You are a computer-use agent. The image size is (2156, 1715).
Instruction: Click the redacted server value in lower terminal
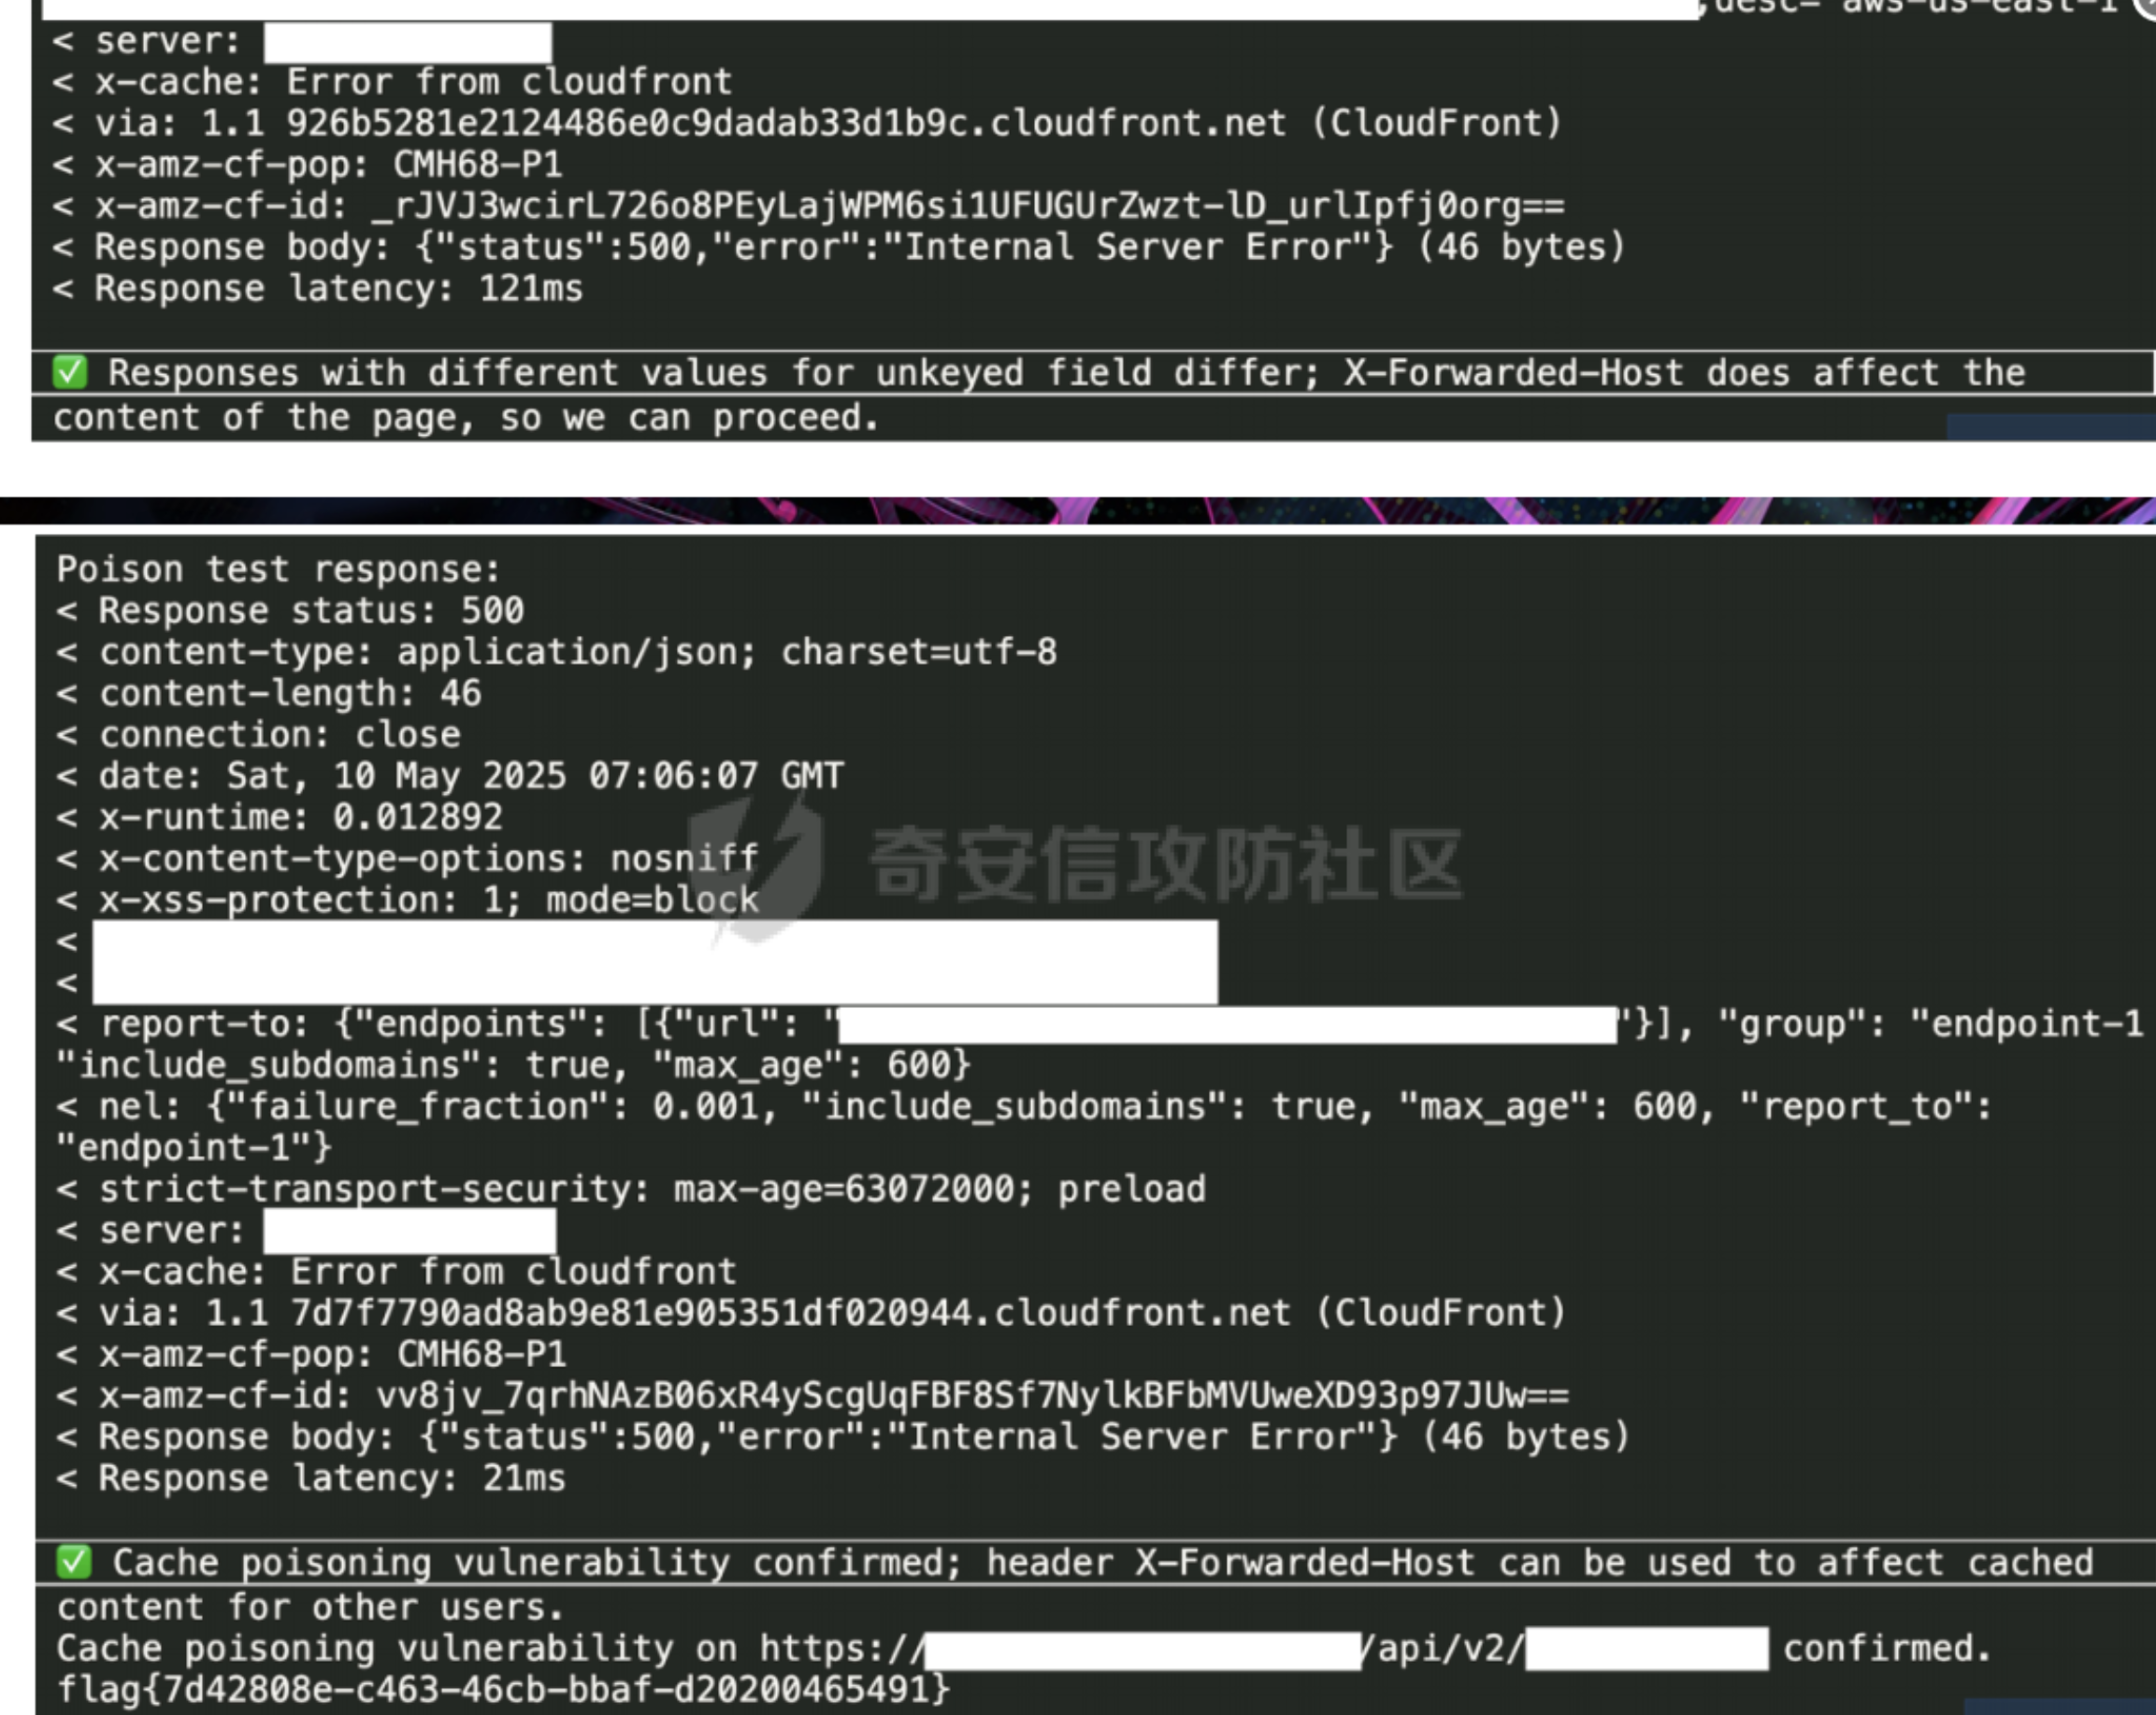(410, 1231)
